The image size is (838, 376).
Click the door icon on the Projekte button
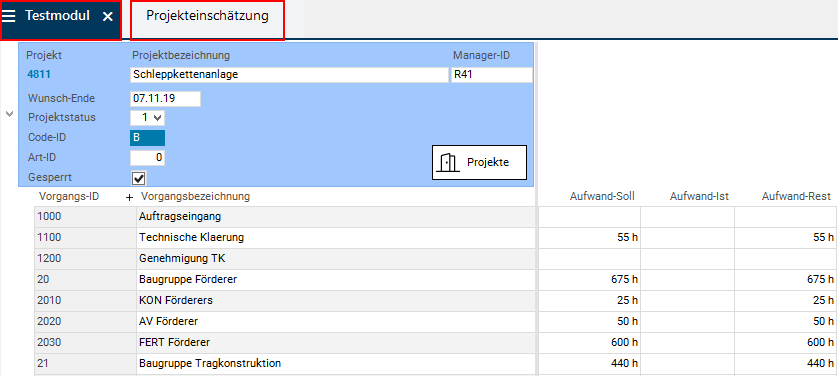point(448,162)
